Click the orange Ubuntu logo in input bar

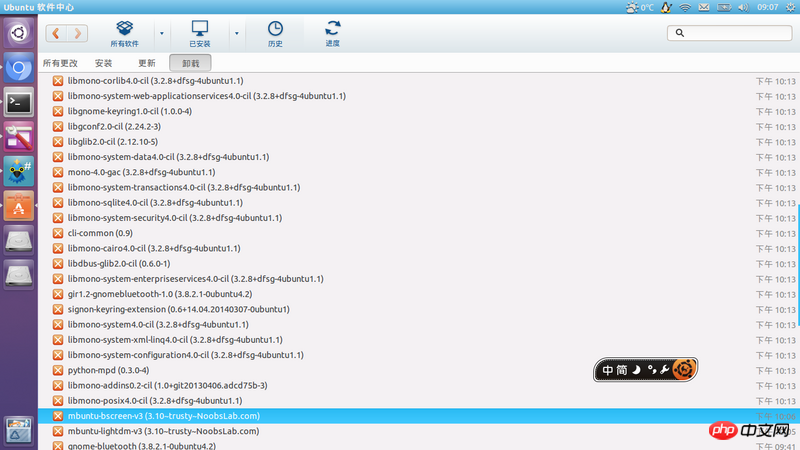(x=684, y=369)
